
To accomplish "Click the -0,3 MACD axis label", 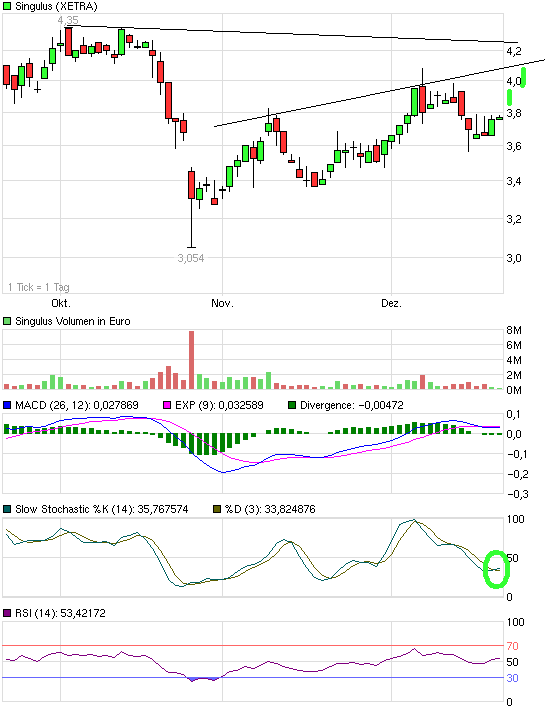I will tap(517, 494).
